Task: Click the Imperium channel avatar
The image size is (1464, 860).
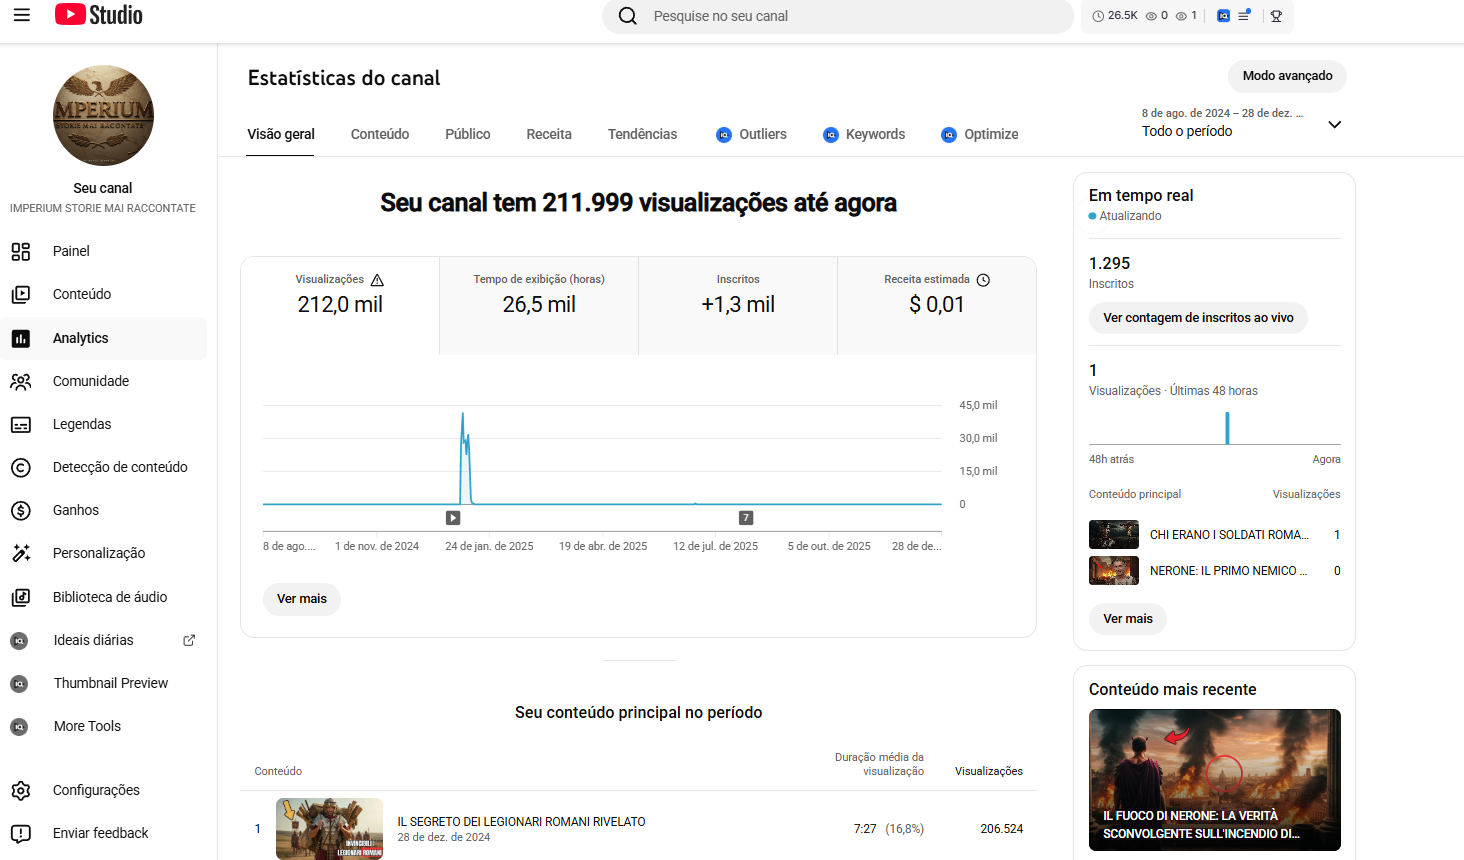Action: (103, 116)
